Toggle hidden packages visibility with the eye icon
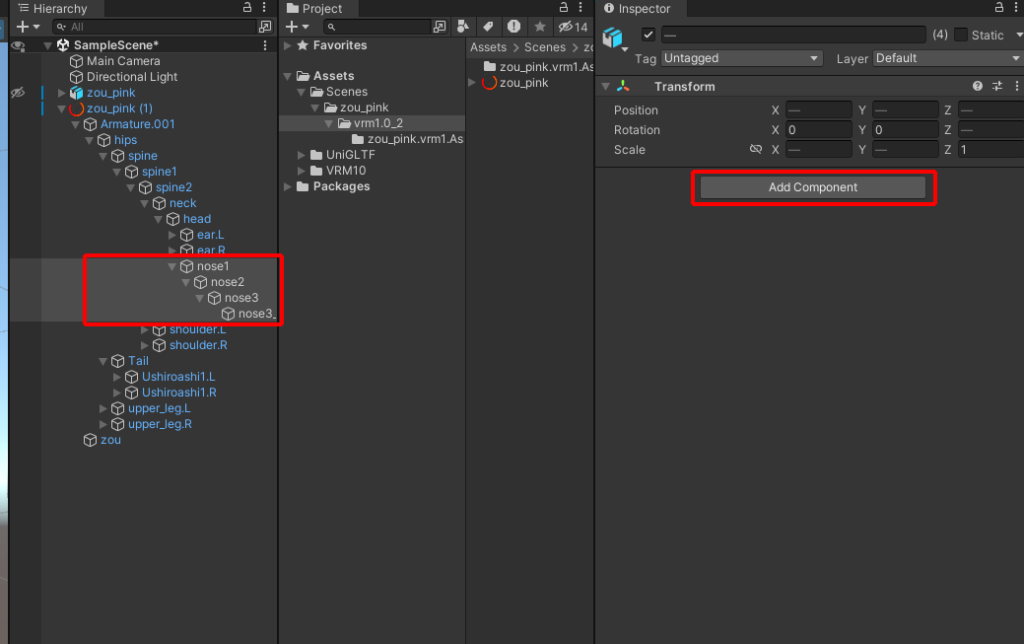This screenshot has width=1024, height=644. click(x=567, y=26)
